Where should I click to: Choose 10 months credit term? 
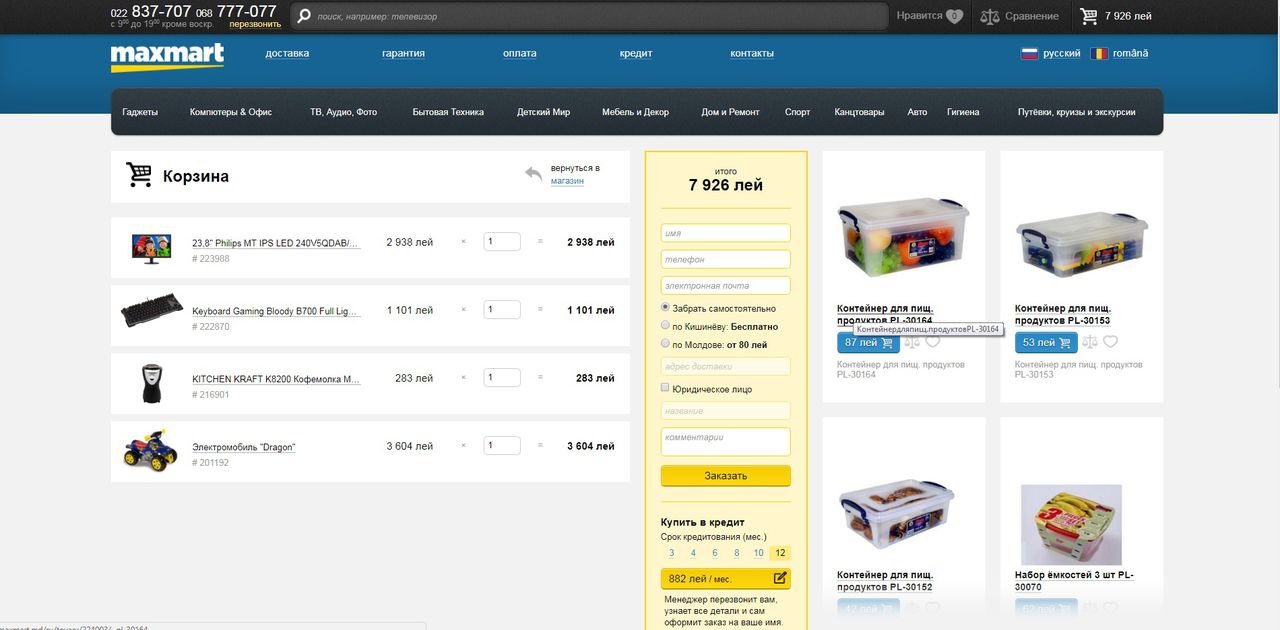(759, 553)
